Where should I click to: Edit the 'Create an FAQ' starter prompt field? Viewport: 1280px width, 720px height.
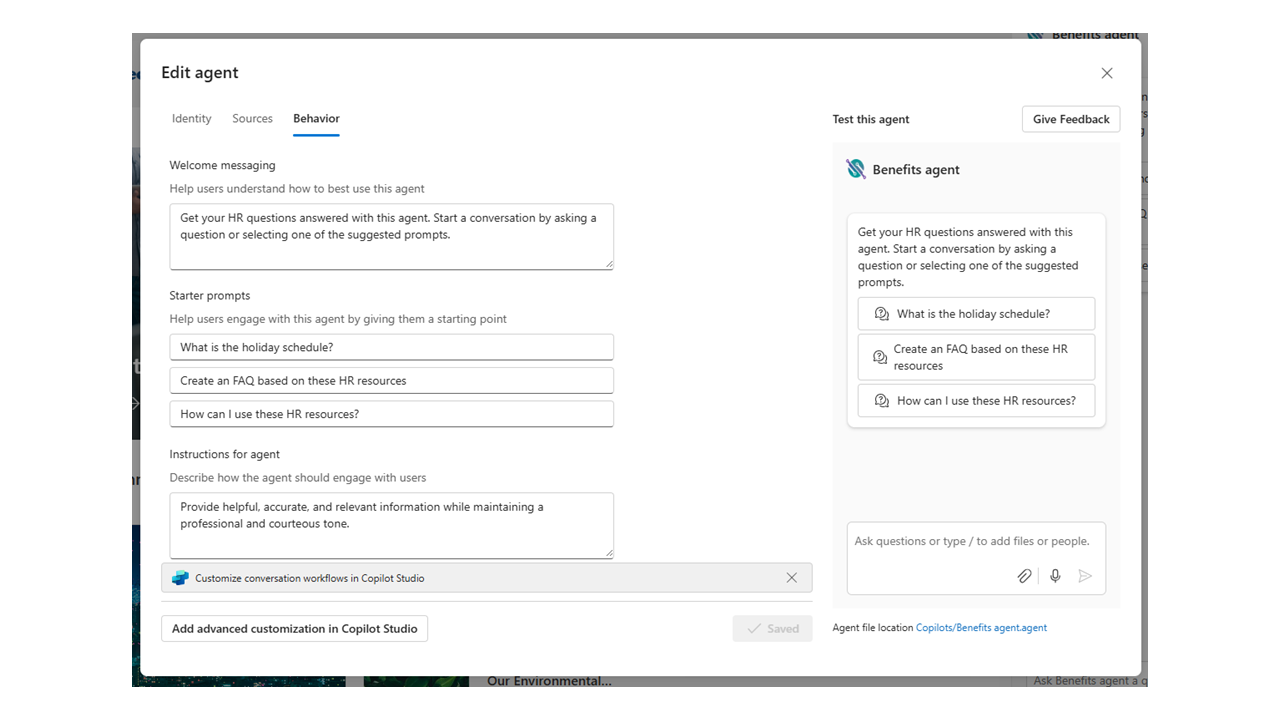click(391, 380)
